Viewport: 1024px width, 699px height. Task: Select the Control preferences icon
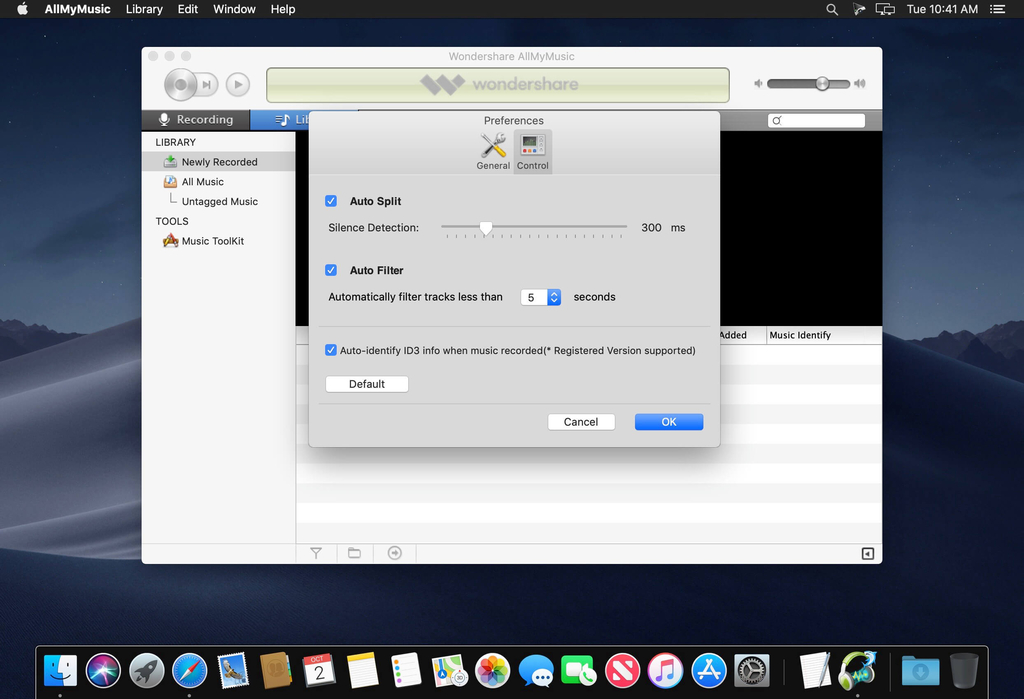coord(532,150)
